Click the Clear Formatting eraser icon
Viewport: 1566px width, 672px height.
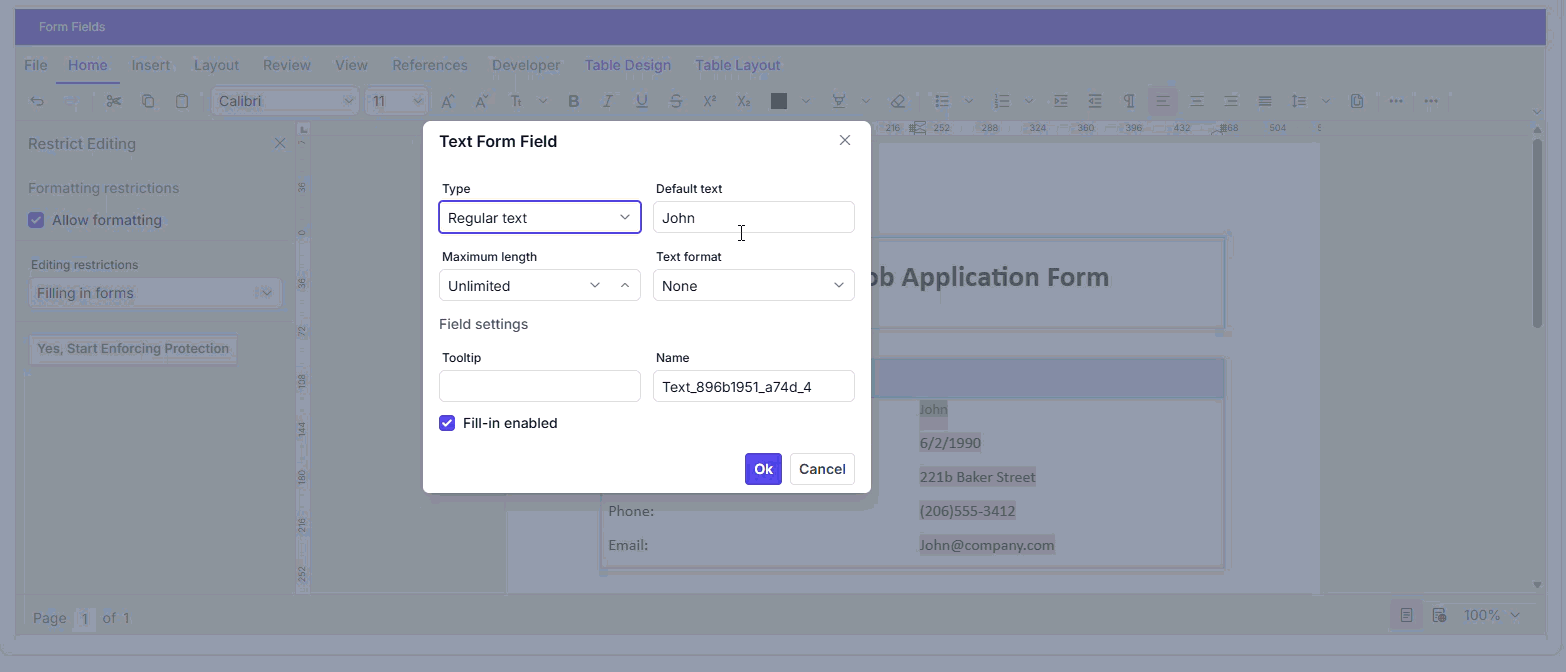pos(897,100)
